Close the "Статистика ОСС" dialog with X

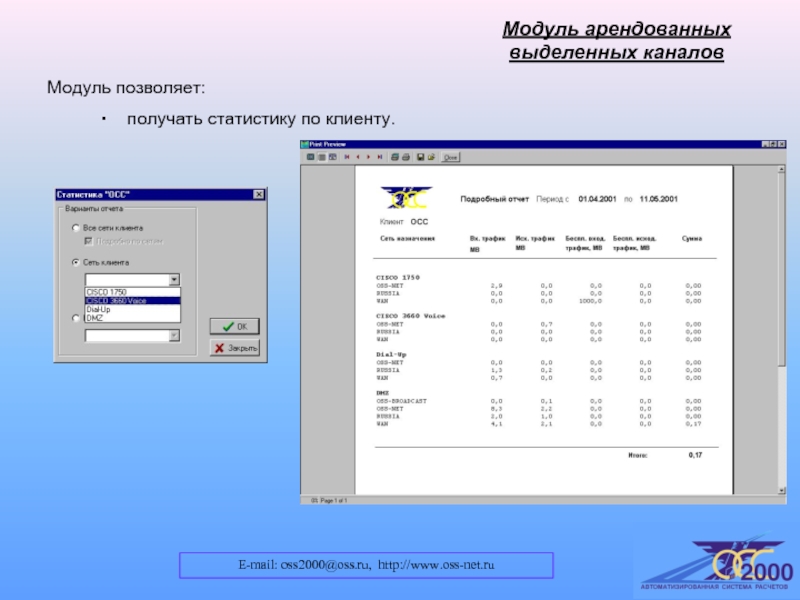pos(259,194)
